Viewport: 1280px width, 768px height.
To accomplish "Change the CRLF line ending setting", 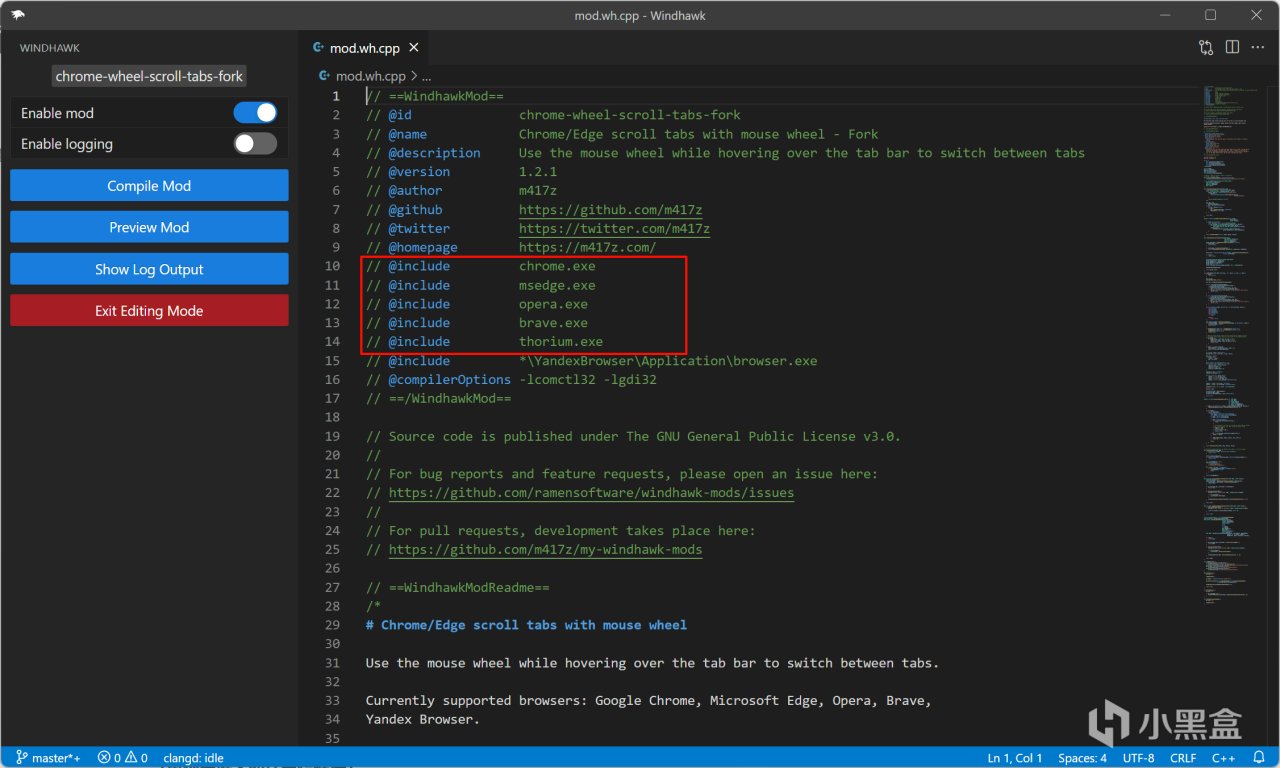I will [x=1183, y=758].
